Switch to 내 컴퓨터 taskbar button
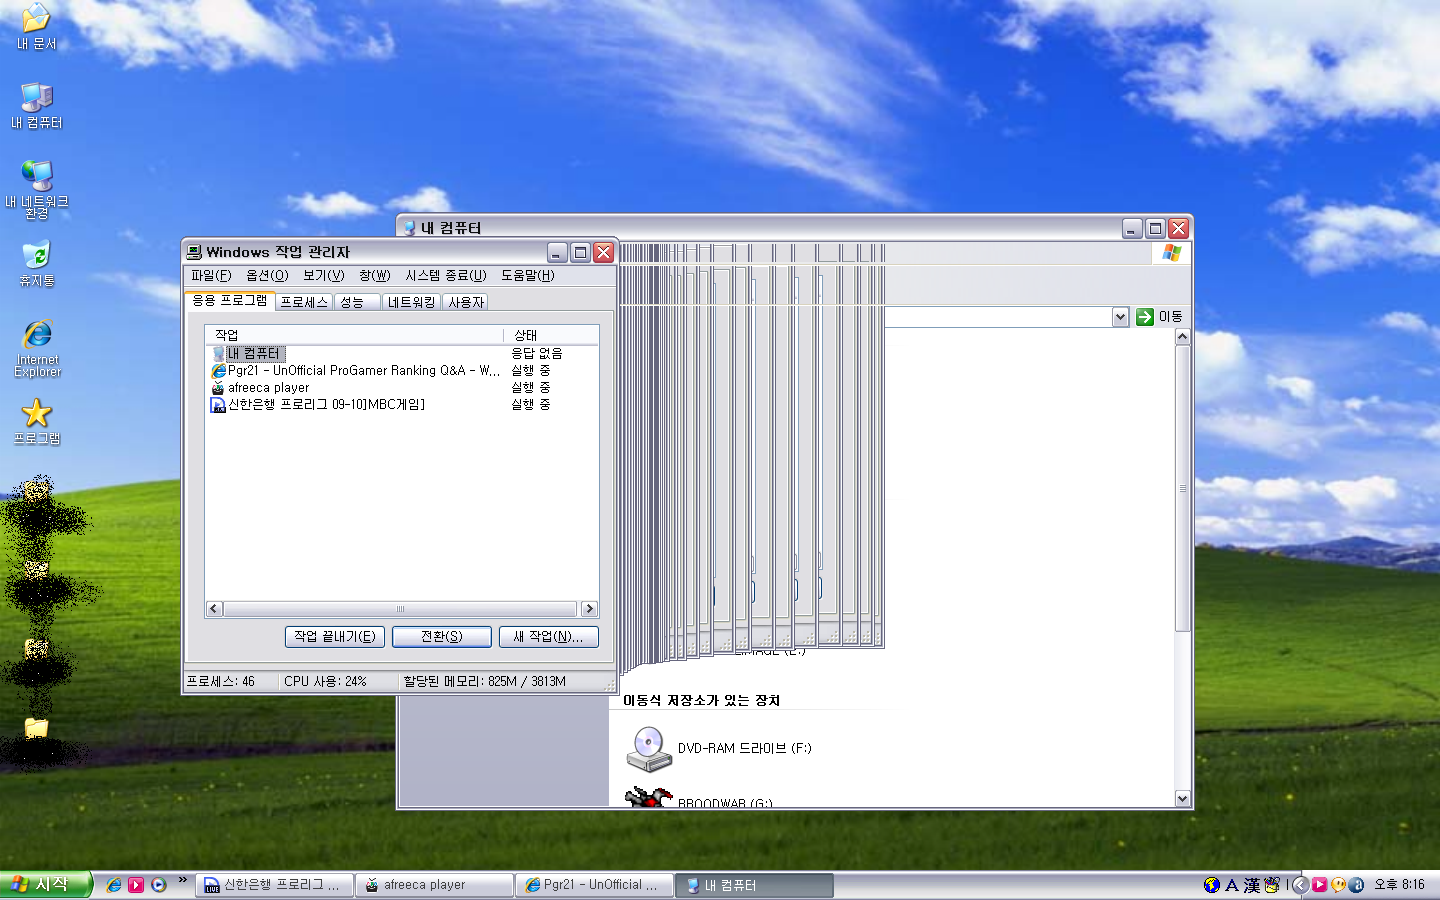The image size is (1440, 900). (x=754, y=885)
